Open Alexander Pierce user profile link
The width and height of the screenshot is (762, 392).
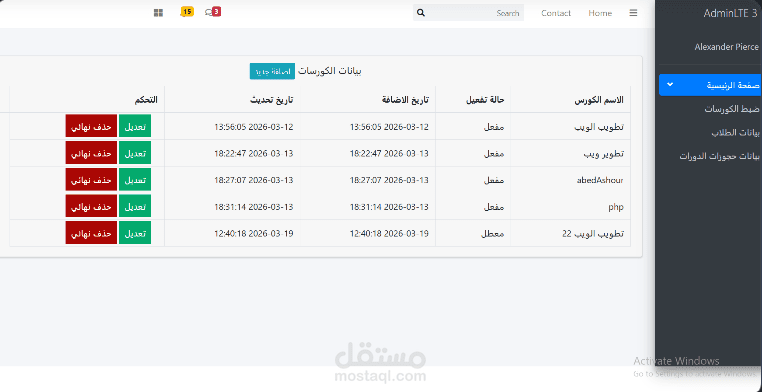(726, 47)
